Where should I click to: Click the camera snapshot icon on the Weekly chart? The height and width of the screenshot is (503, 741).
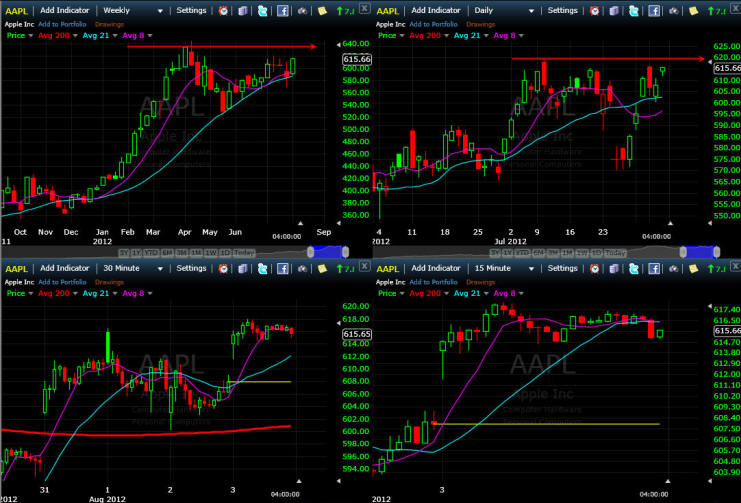(302, 10)
